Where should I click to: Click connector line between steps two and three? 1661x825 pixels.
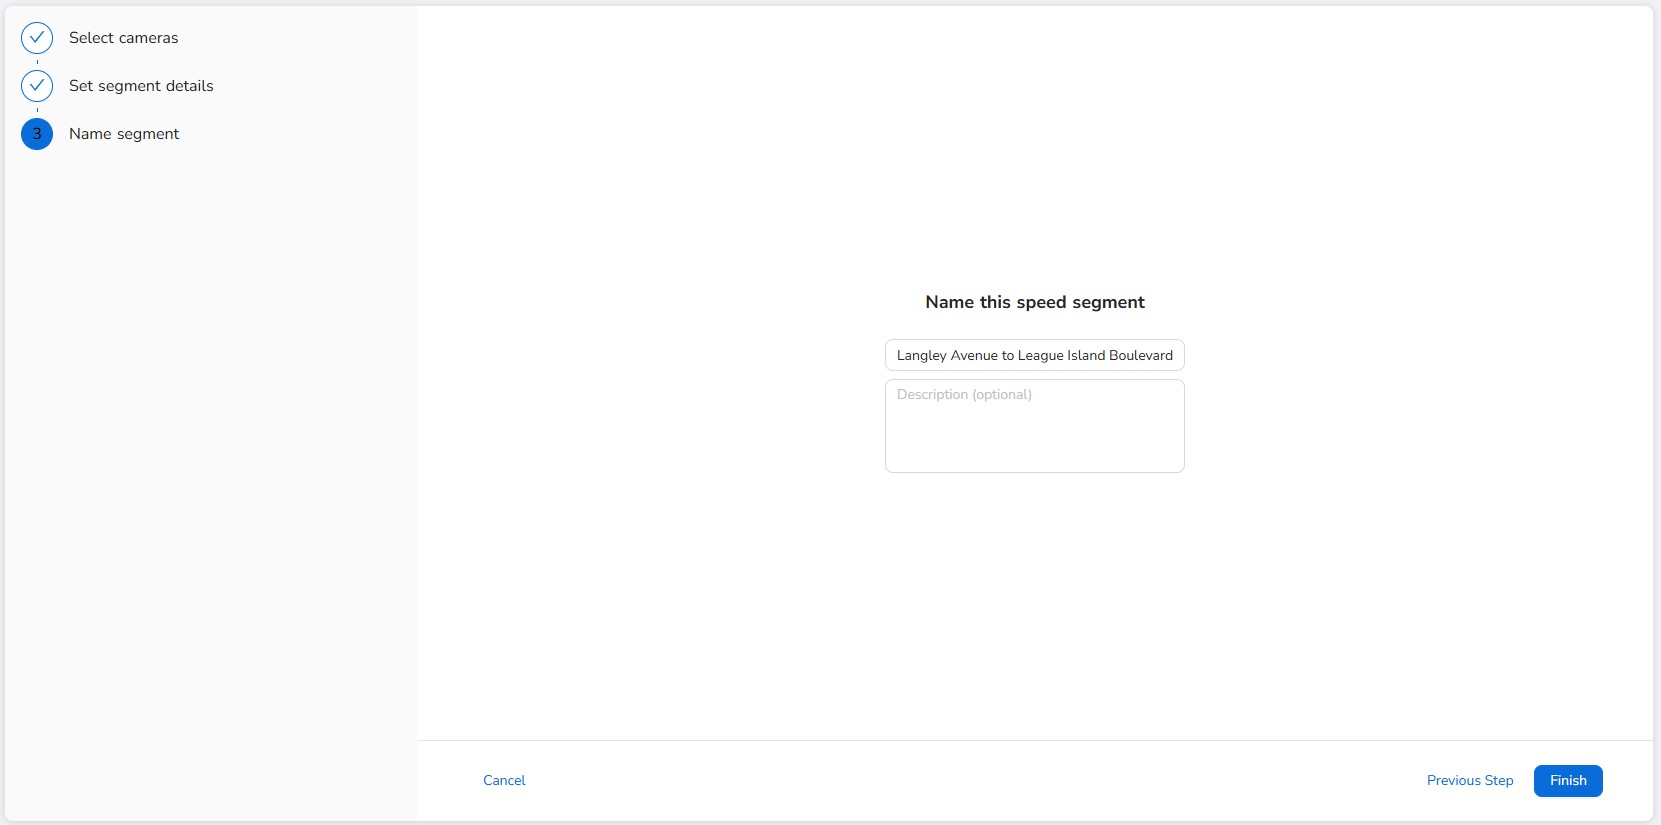tap(37, 110)
